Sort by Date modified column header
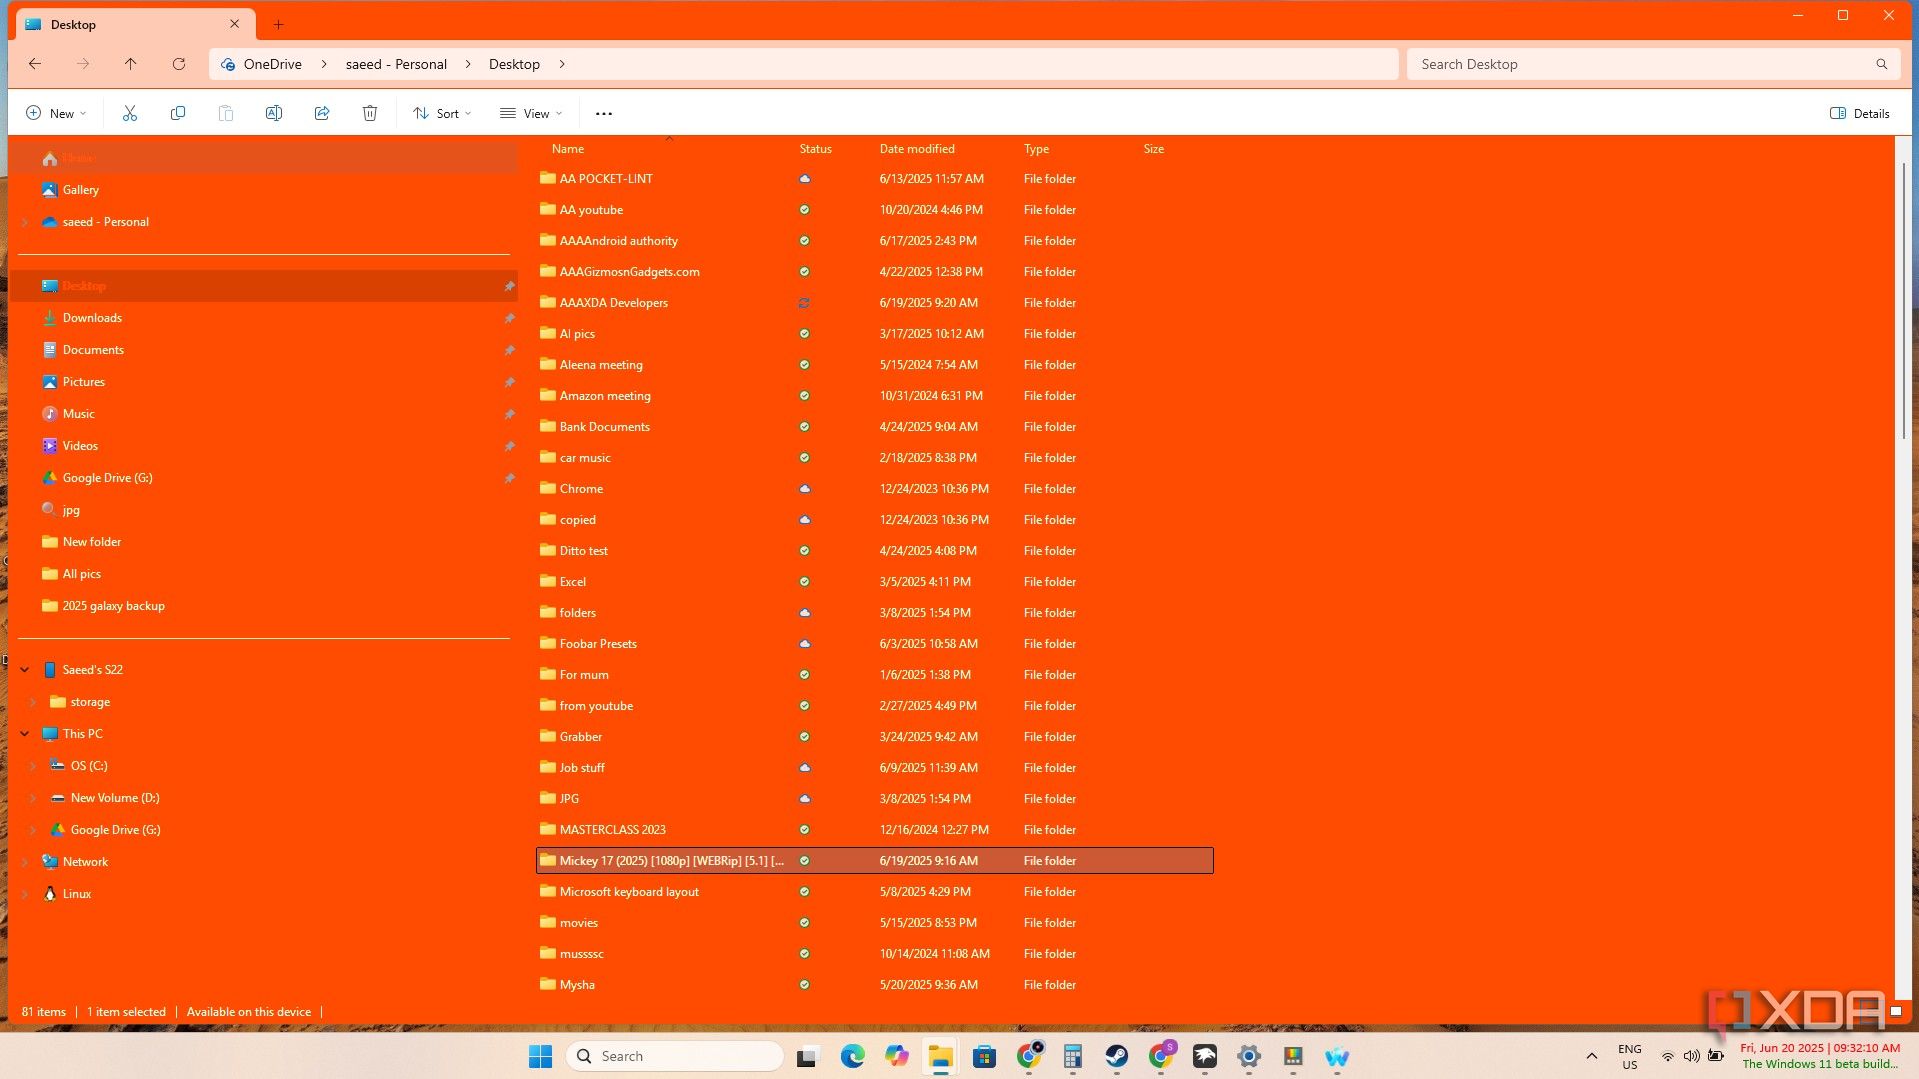The image size is (1919, 1079). (x=917, y=149)
